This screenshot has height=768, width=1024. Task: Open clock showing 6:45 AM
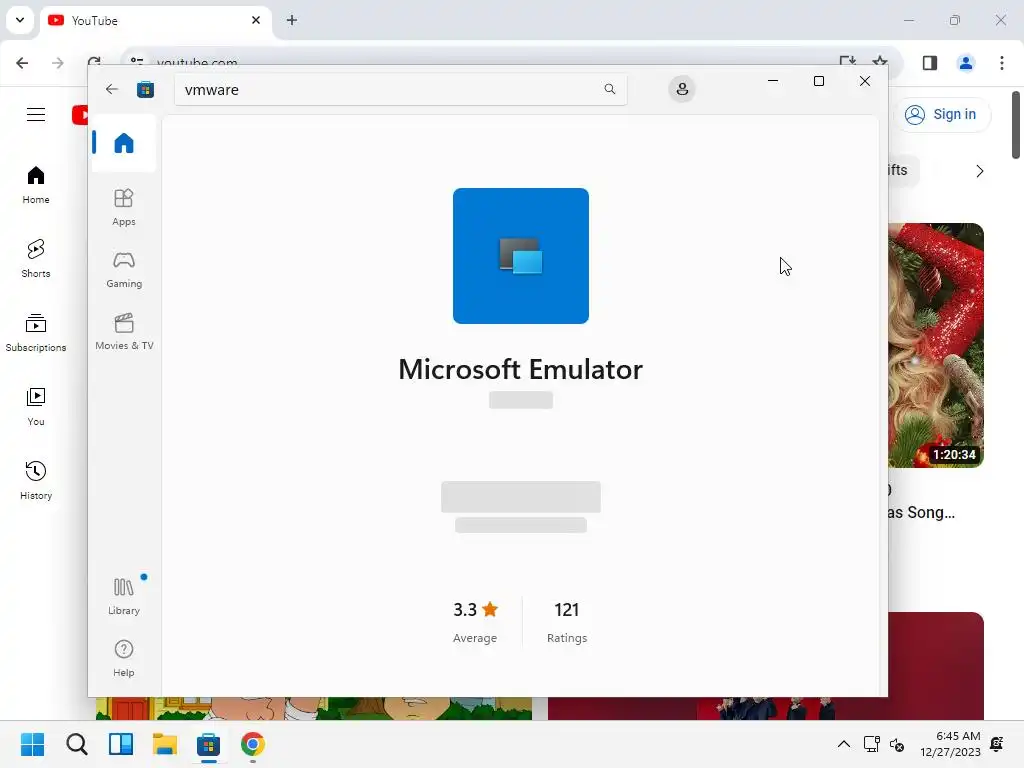950,744
